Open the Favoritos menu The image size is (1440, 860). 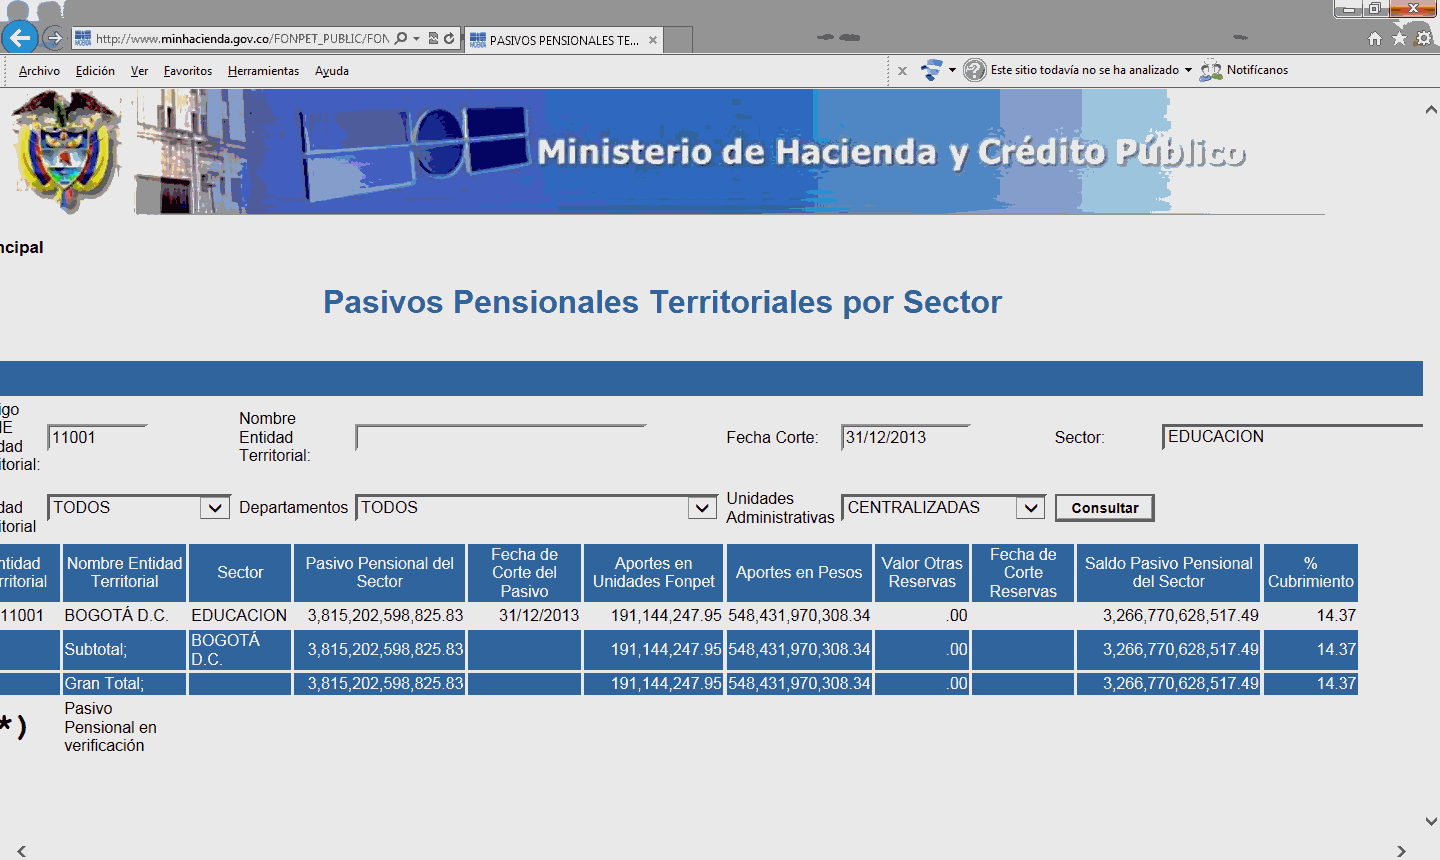point(188,71)
